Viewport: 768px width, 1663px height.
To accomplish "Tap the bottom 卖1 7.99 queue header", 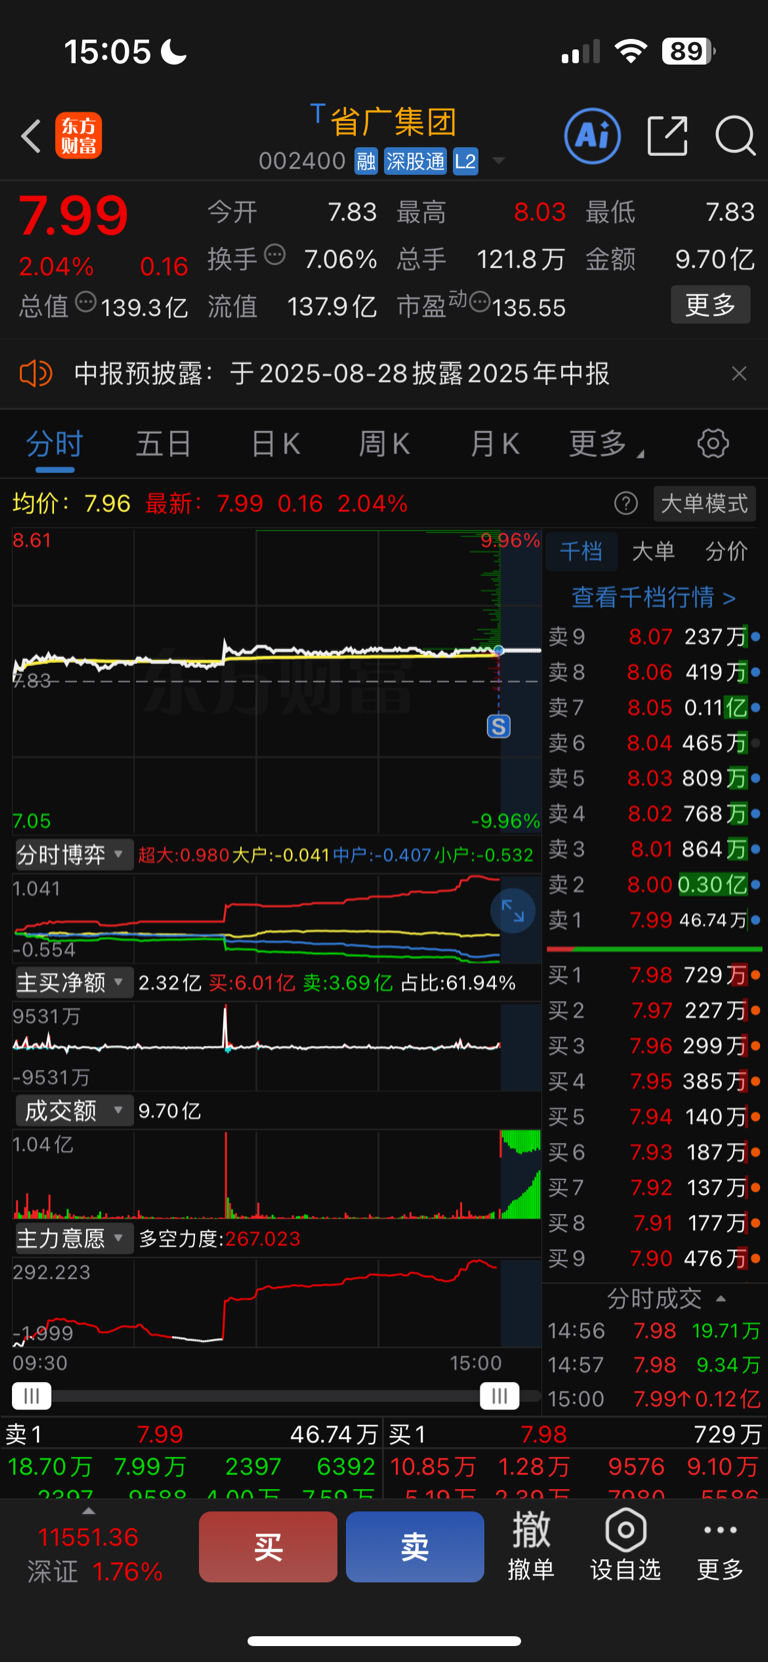I will pos(192,1435).
